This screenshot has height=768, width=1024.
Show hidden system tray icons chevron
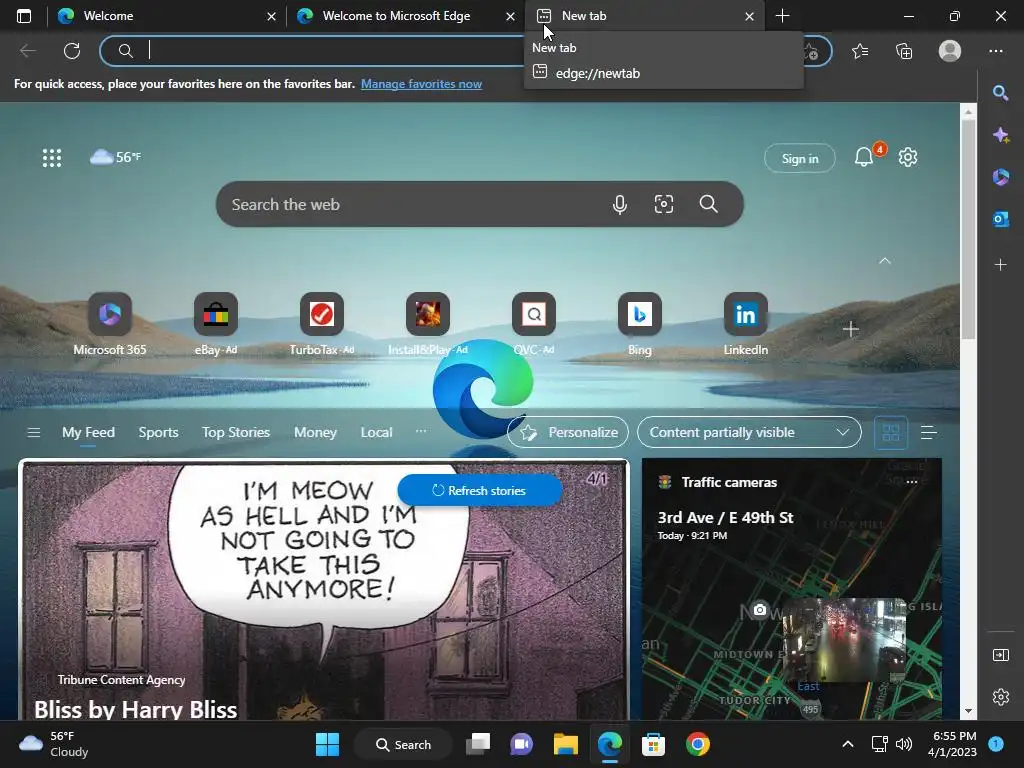tap(848, 744)
